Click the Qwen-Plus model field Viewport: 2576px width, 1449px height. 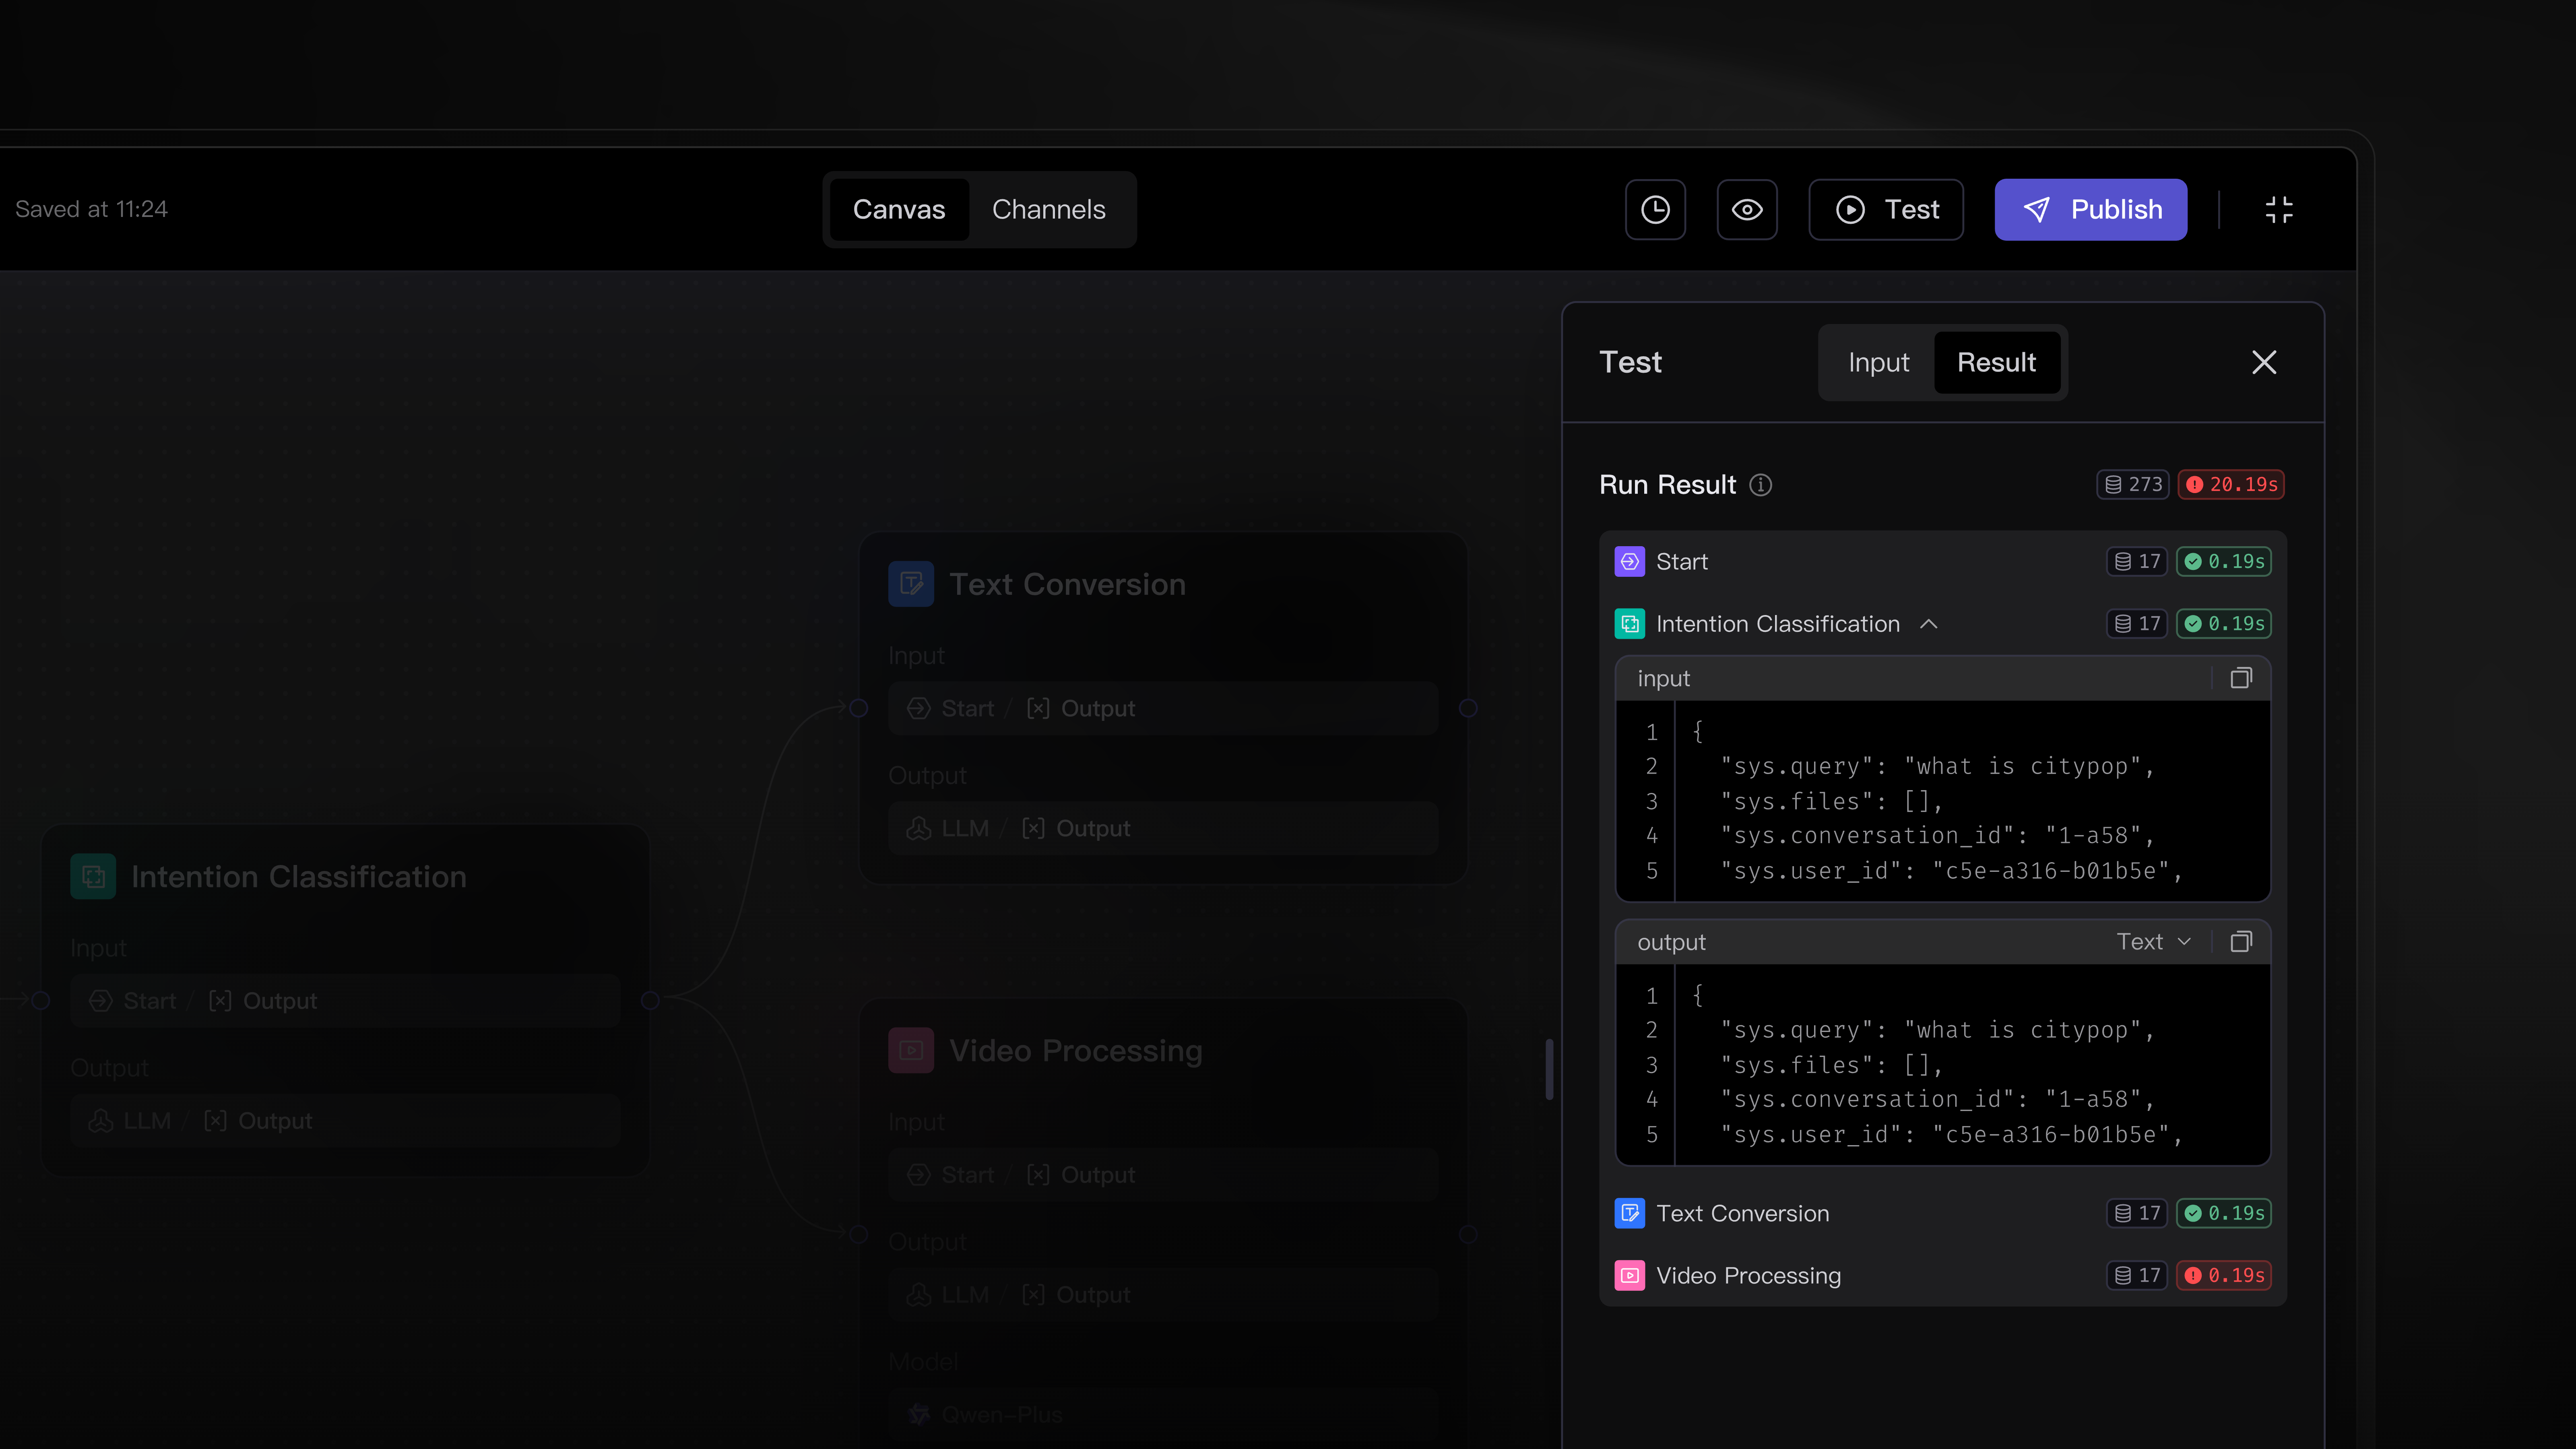coord(1163,1415)
